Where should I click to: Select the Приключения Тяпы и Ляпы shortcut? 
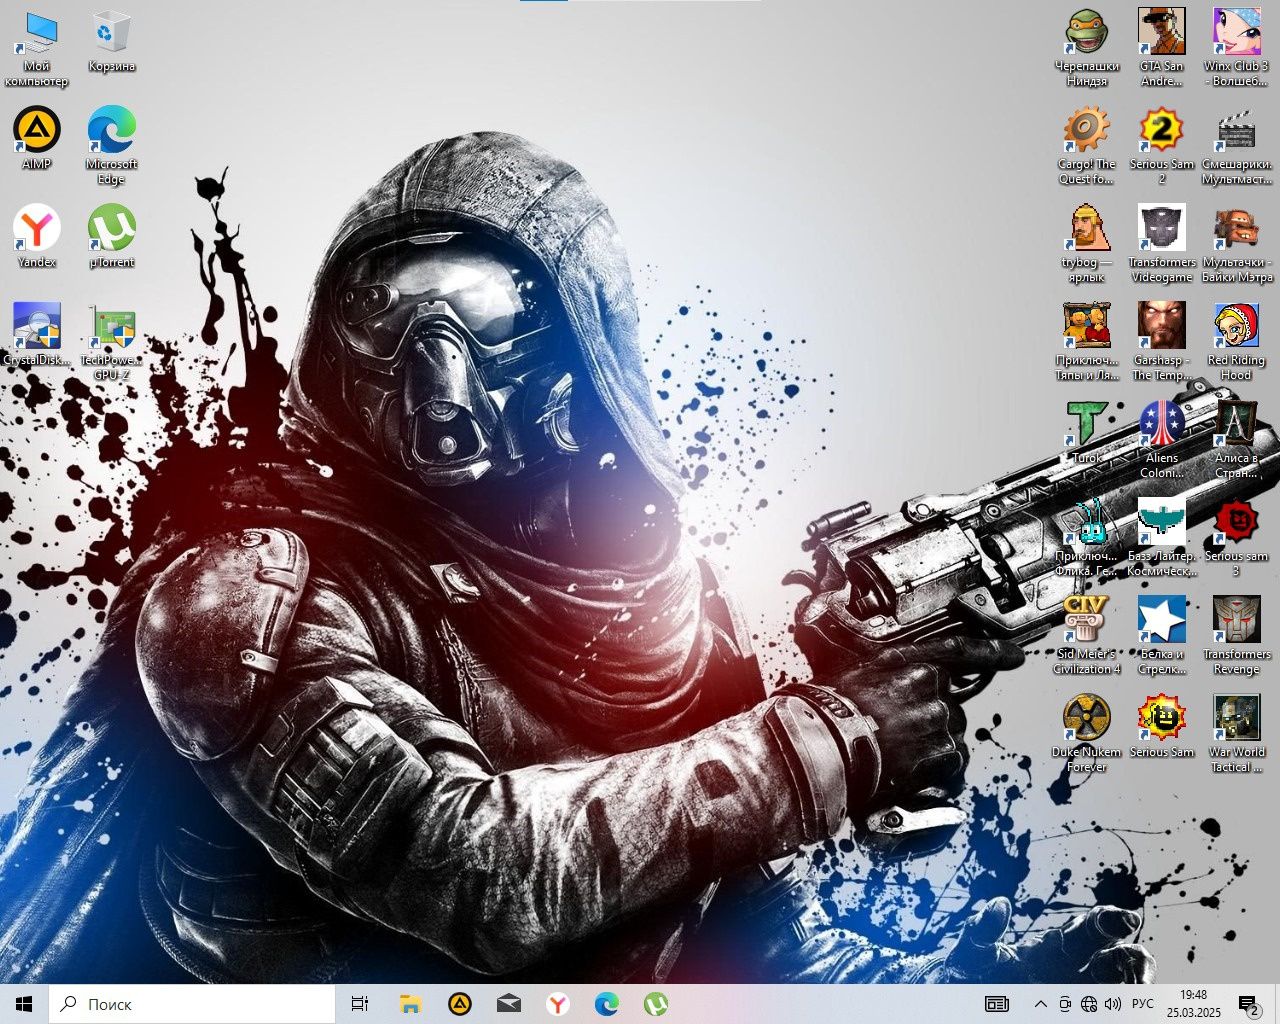(1087, 343)
